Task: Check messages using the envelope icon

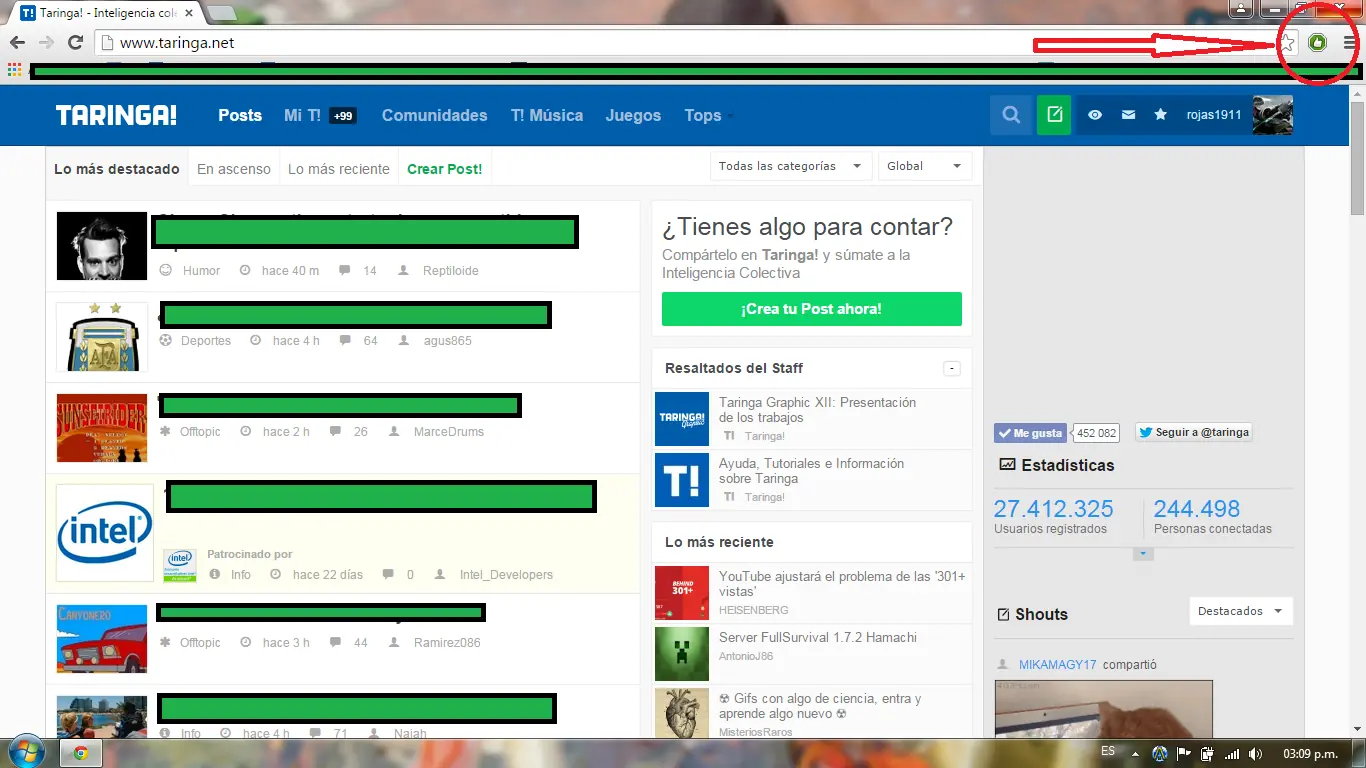Action: (1128, 115)
